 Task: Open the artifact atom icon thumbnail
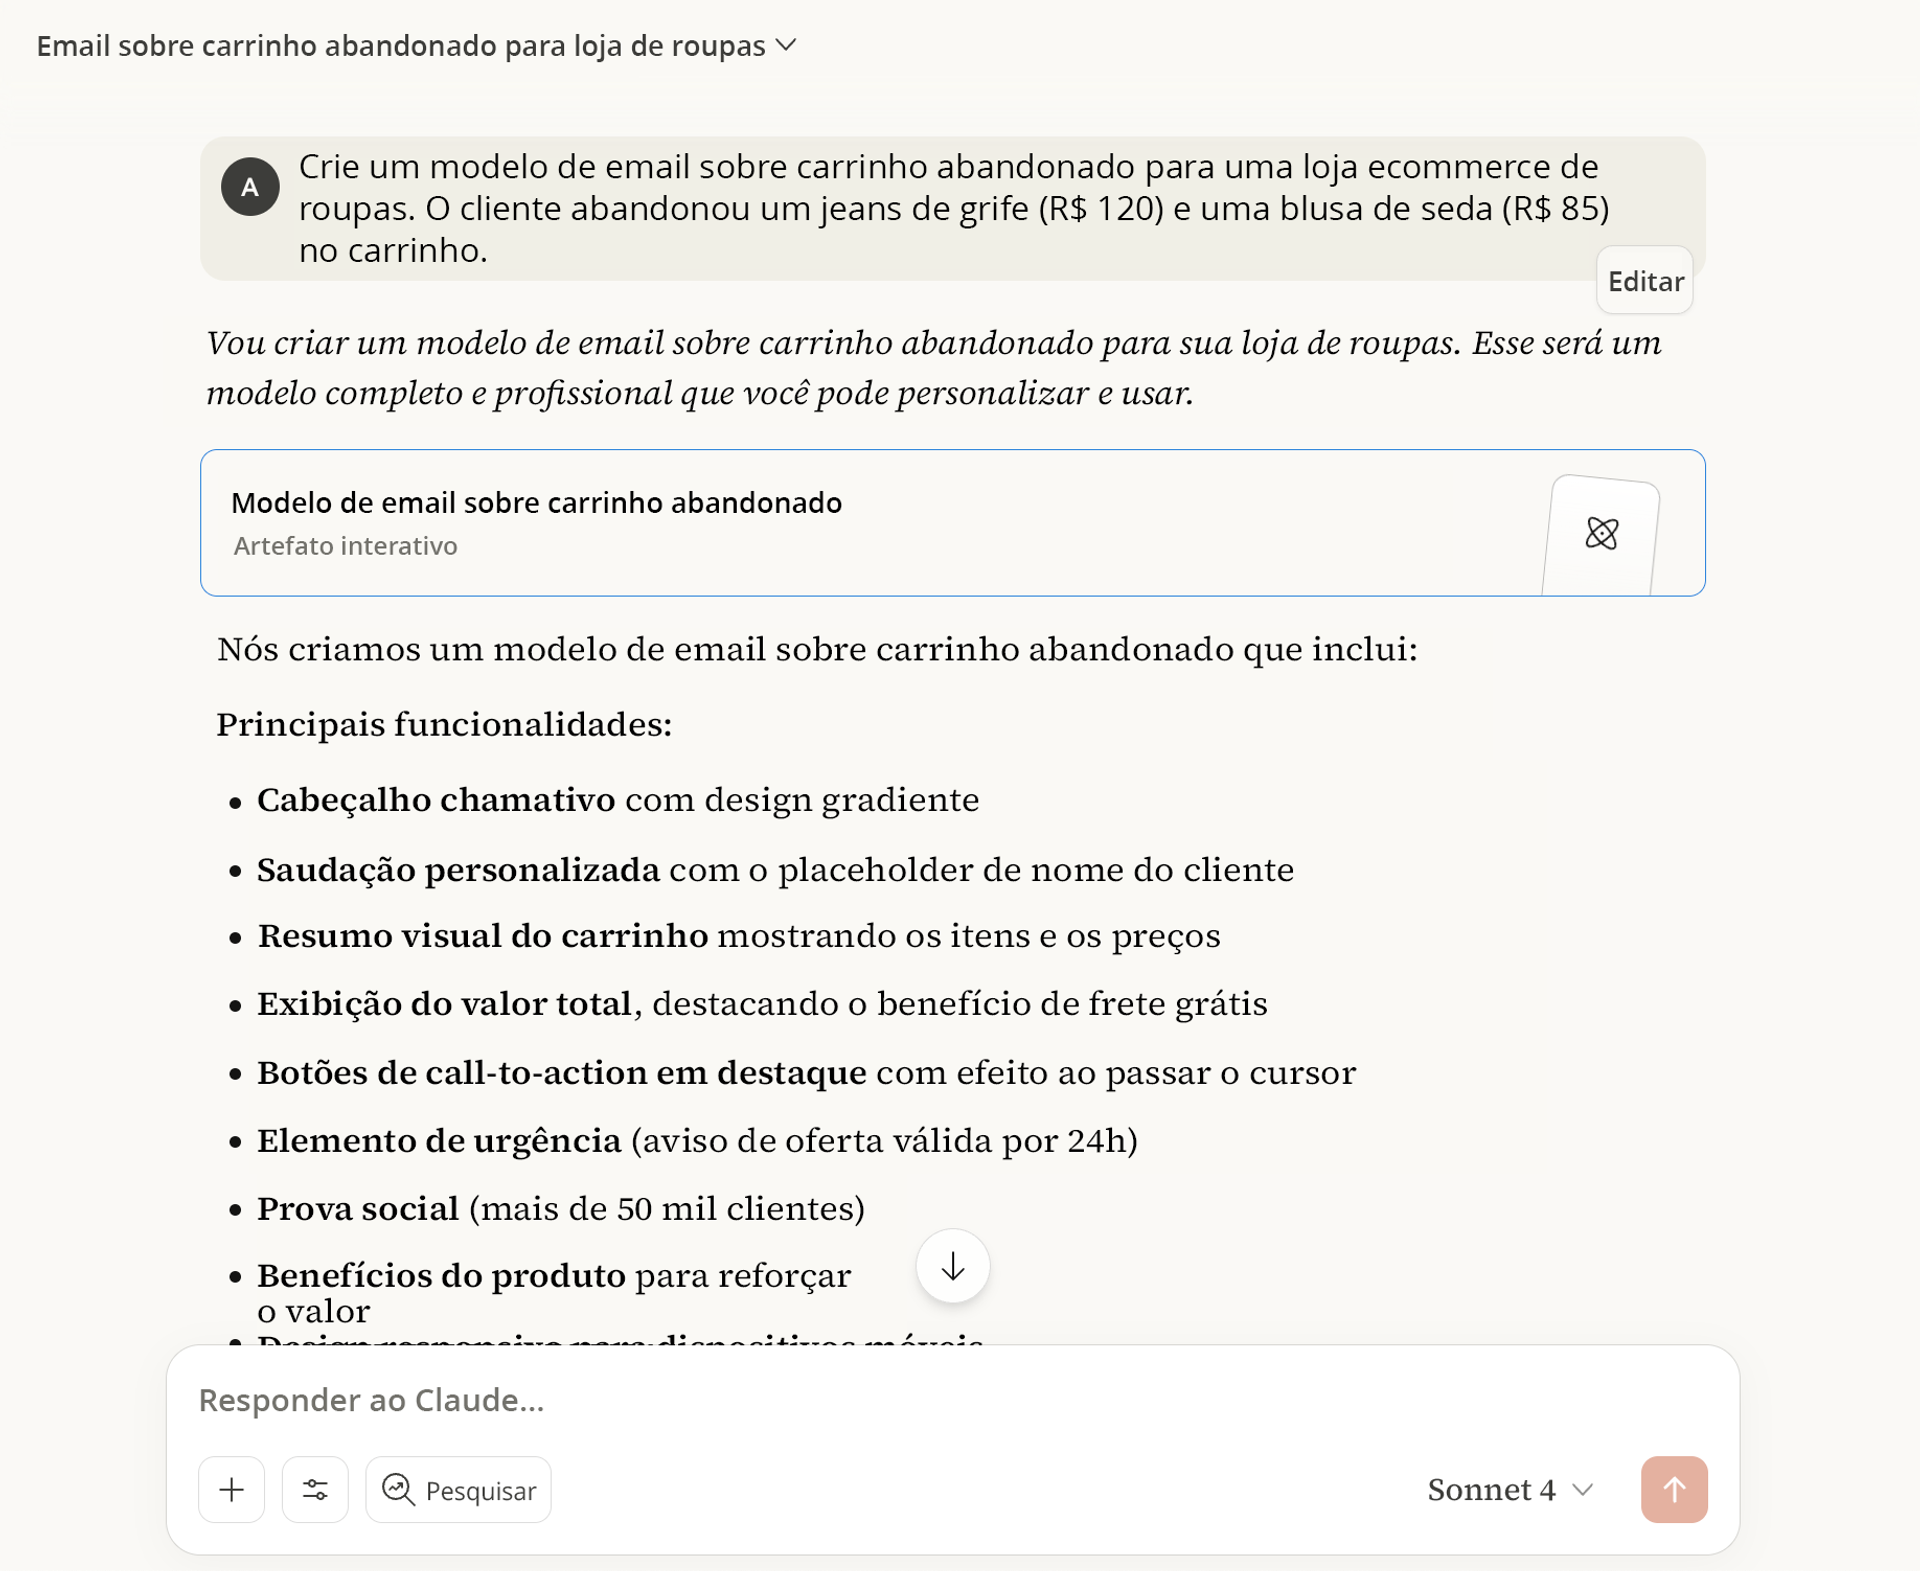[1601, 533]
